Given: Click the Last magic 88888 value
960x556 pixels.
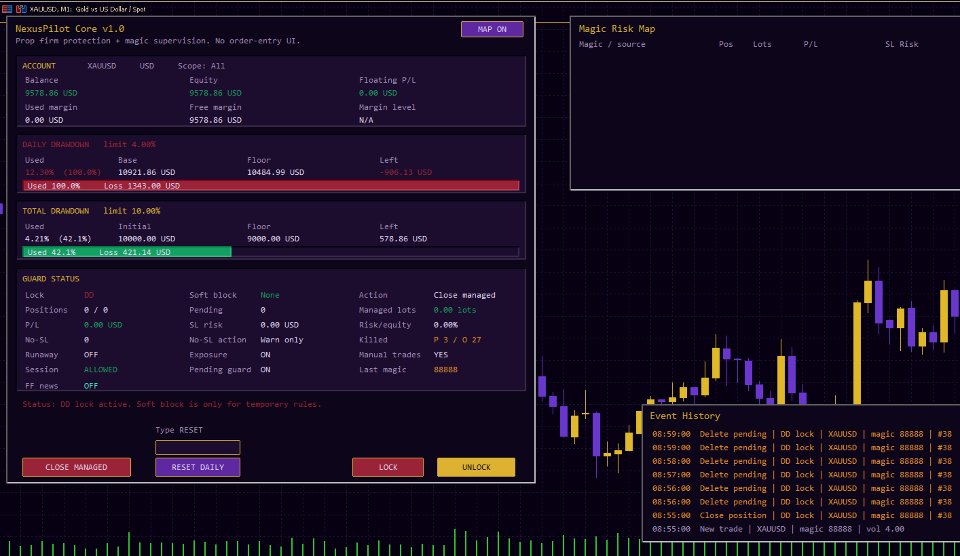Looking at the screenshot, I should pyautogui.click(x=446, y=370).
